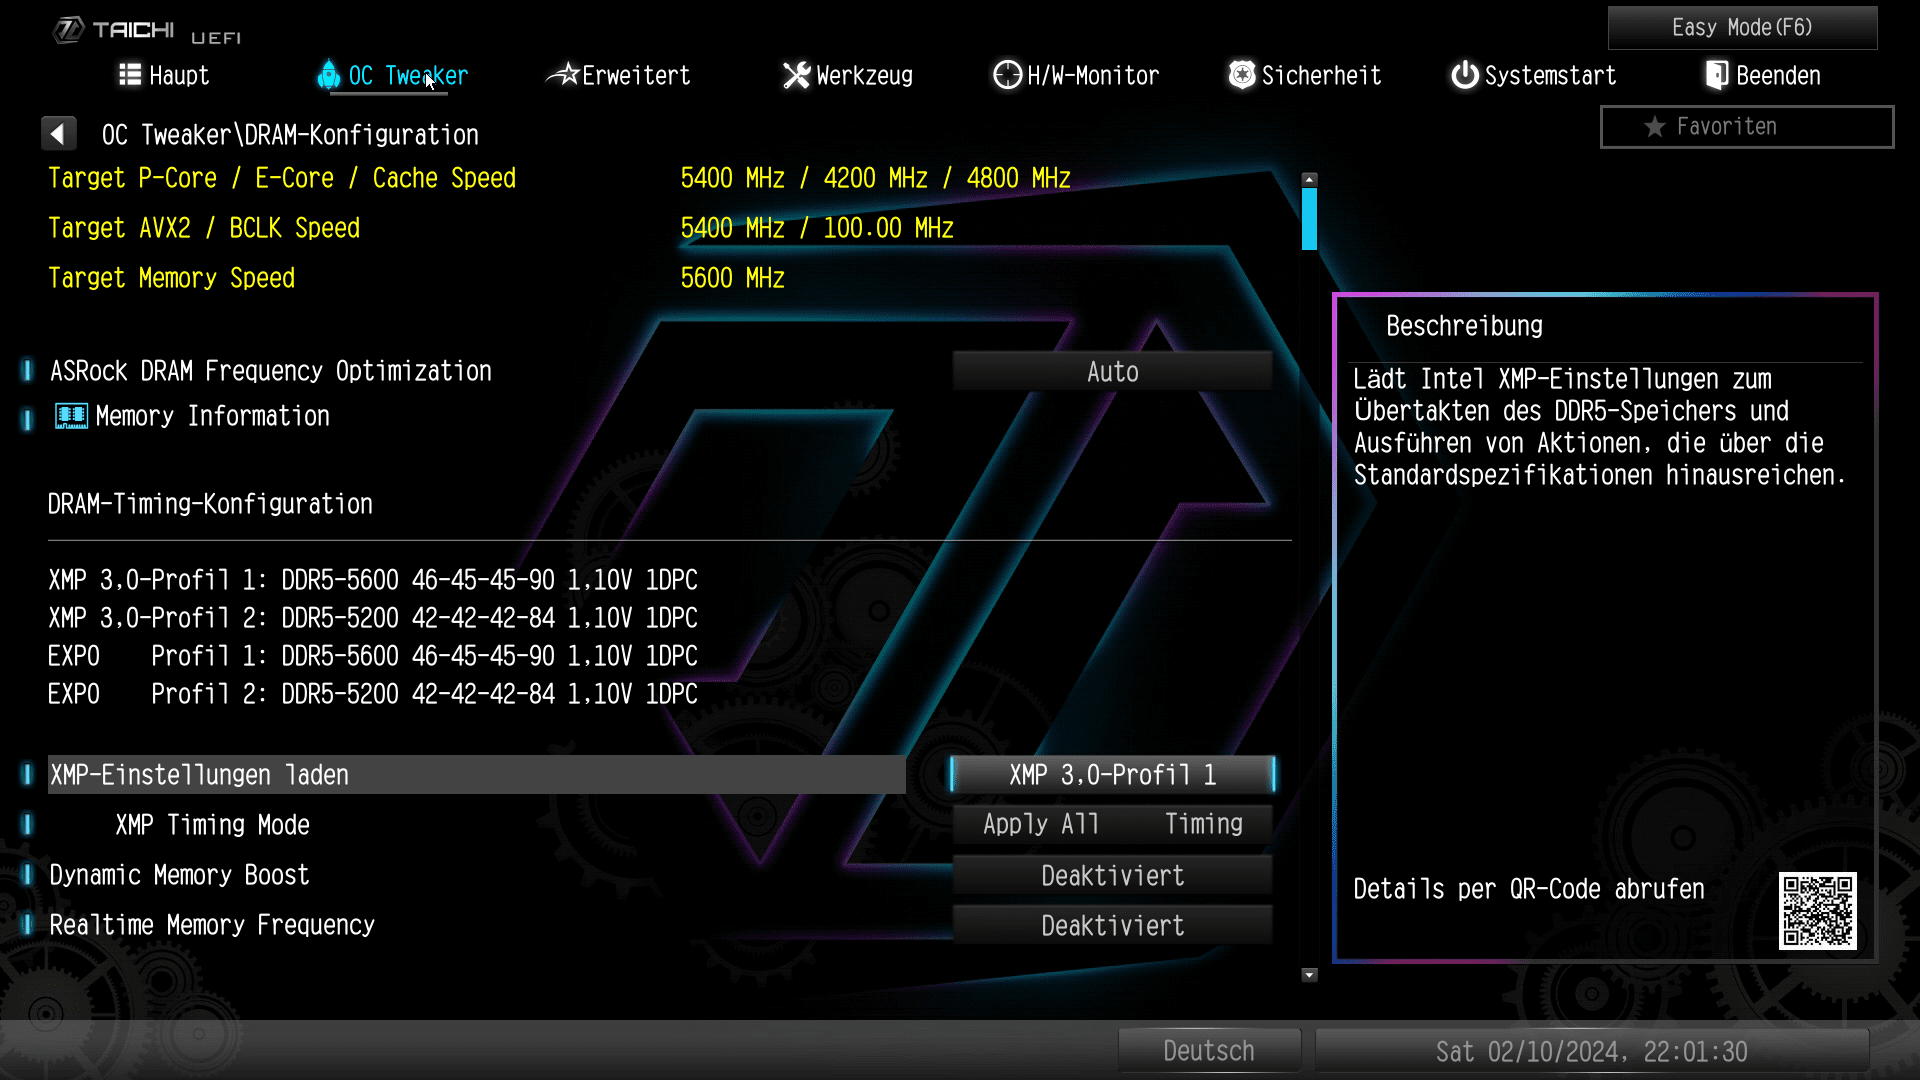This screenshot has height=1080, width=1920.
Task: Click the Sicherheit shield icon
Action: (x=1242, y=75)
